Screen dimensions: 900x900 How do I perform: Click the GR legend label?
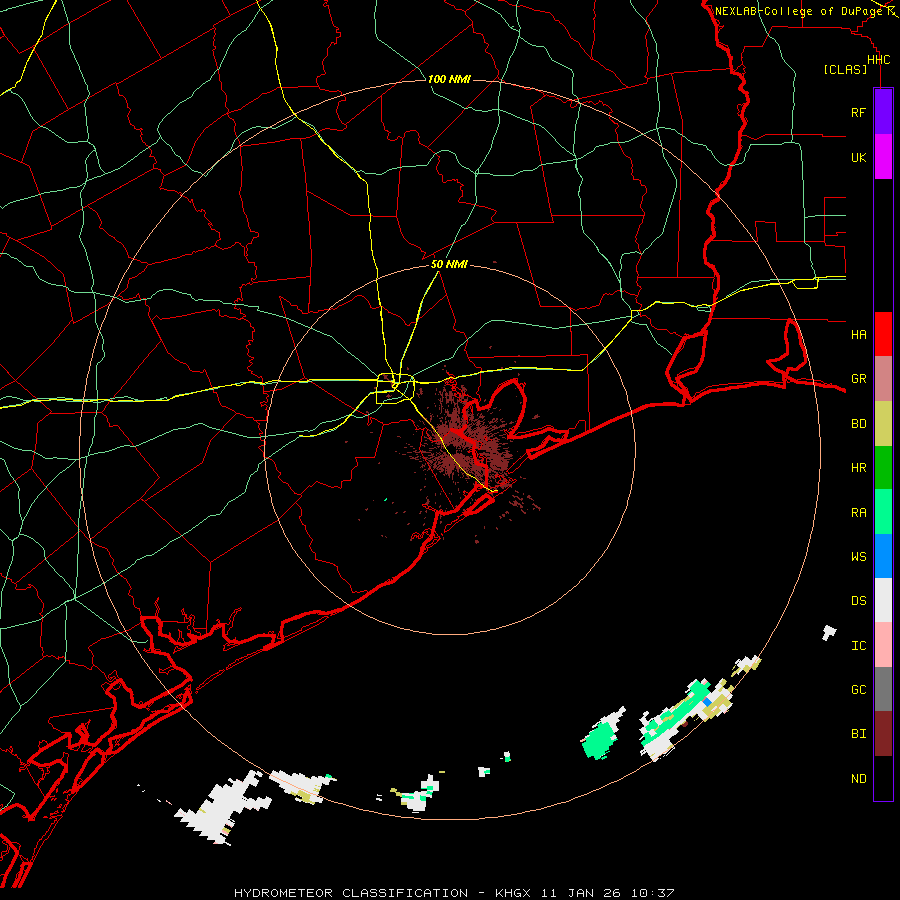pyautogui.click(x=858, y=379)
